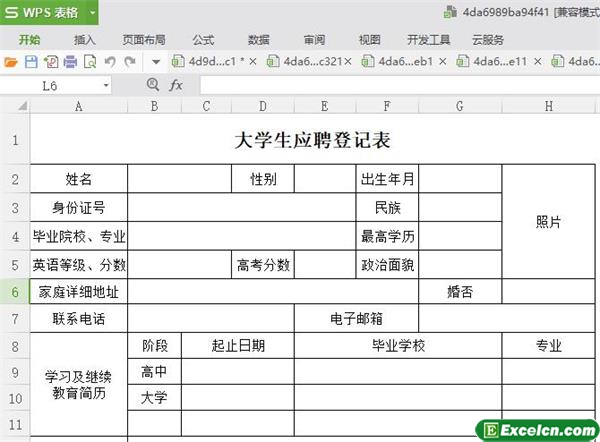600x442 pixels.
Task: Click the 姓名 cell
Action: click(78, 179)
